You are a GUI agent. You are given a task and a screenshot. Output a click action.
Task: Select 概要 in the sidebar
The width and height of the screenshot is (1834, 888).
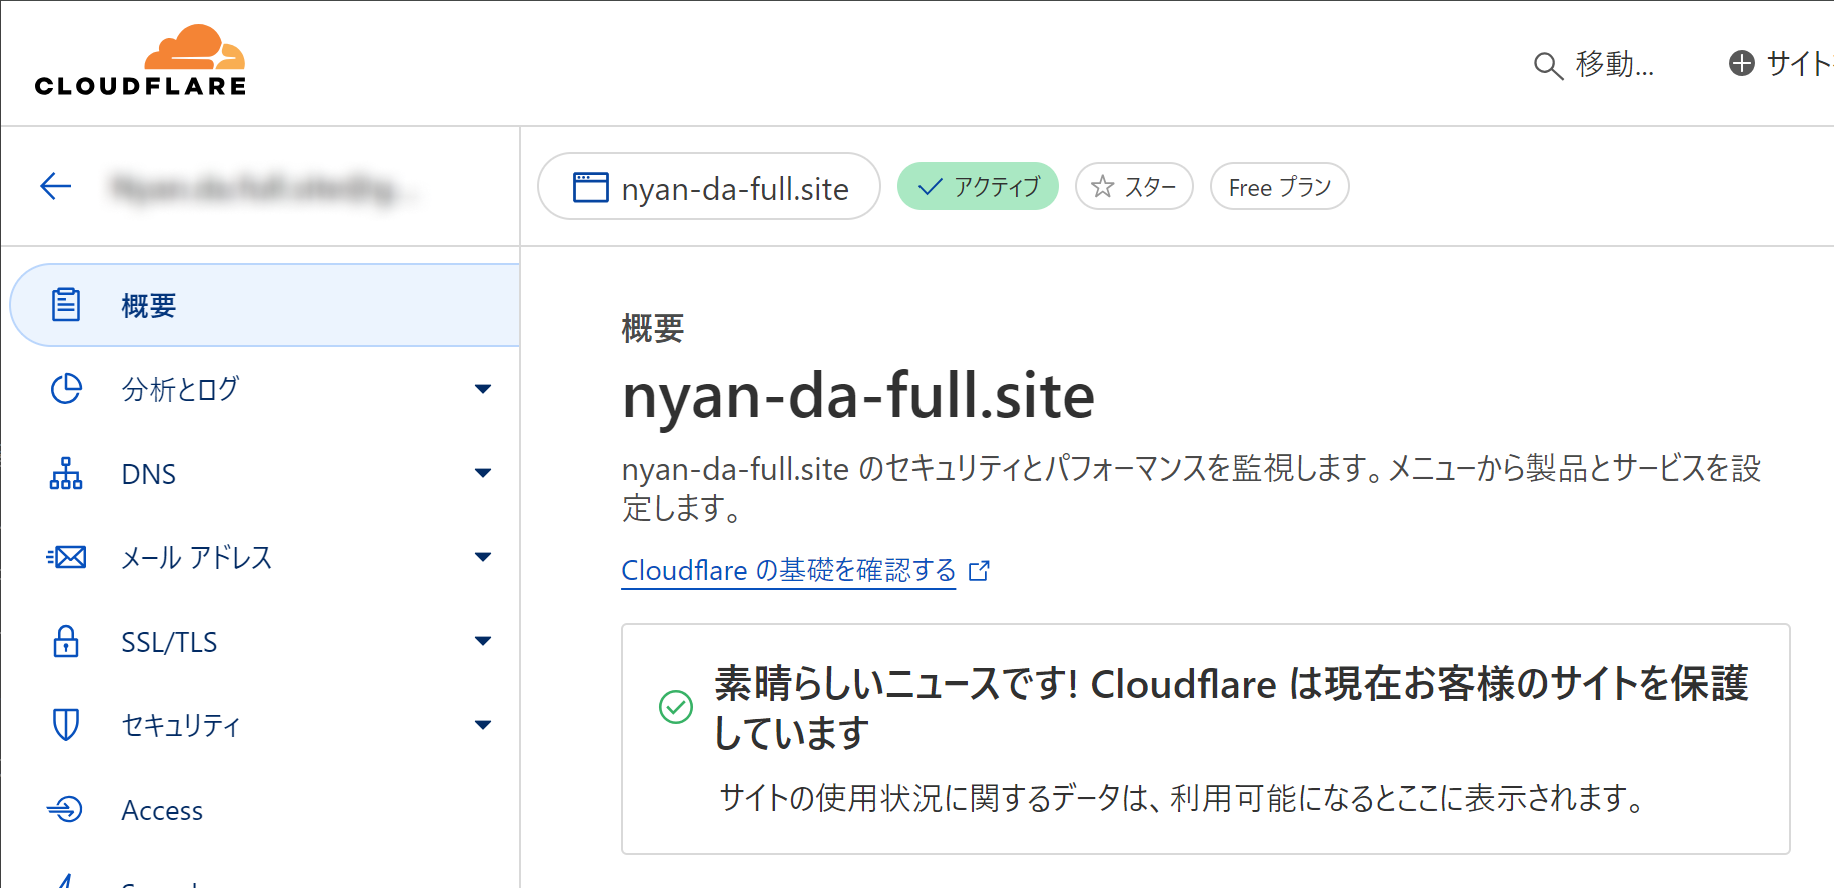265,305
